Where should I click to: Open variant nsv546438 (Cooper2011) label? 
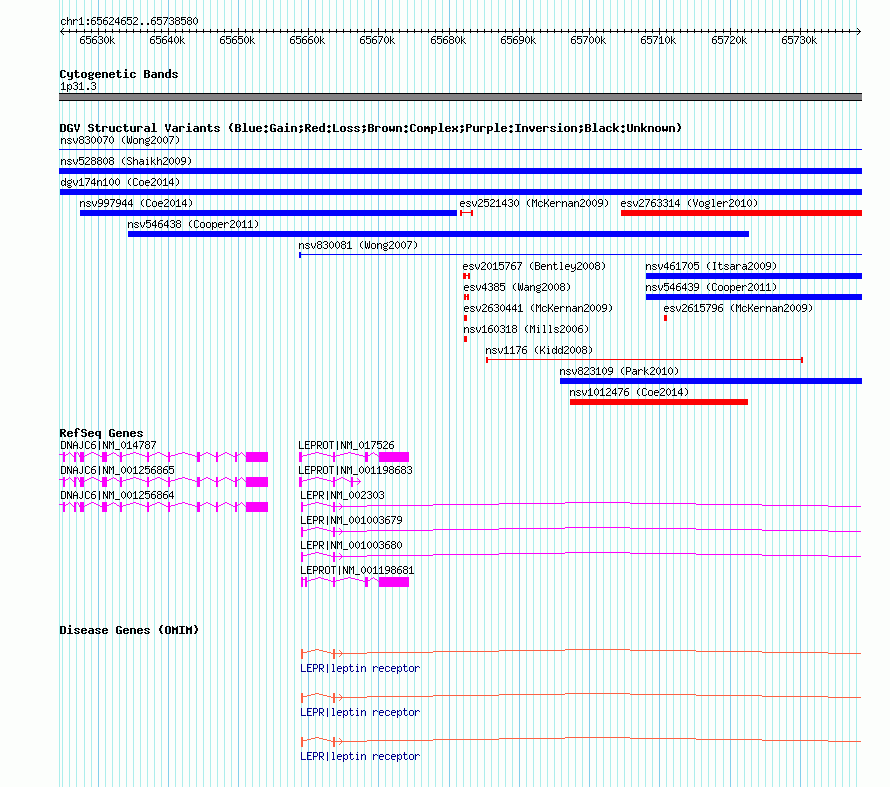pos(193,224)
